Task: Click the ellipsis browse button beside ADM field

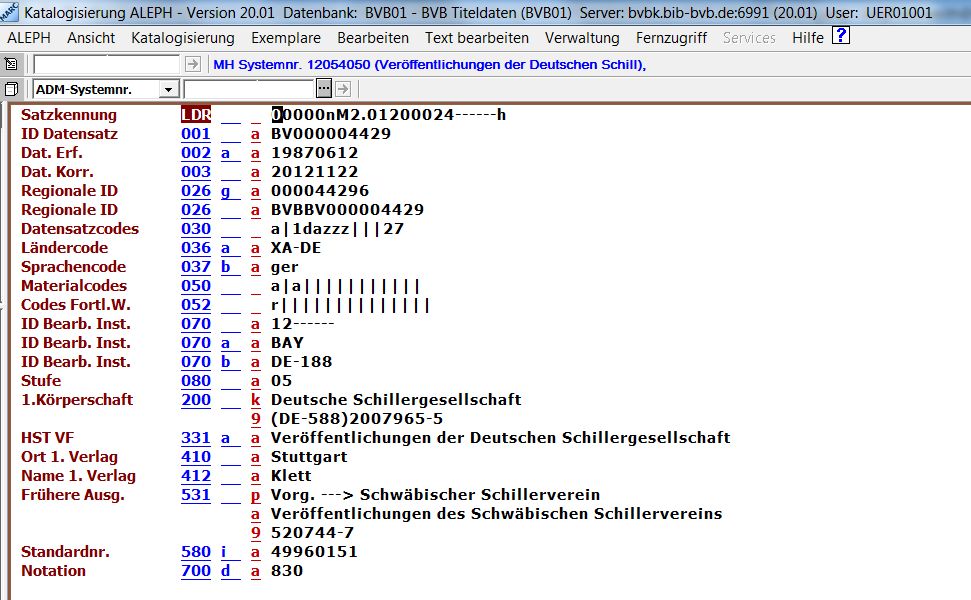Action: pos(324,89)
